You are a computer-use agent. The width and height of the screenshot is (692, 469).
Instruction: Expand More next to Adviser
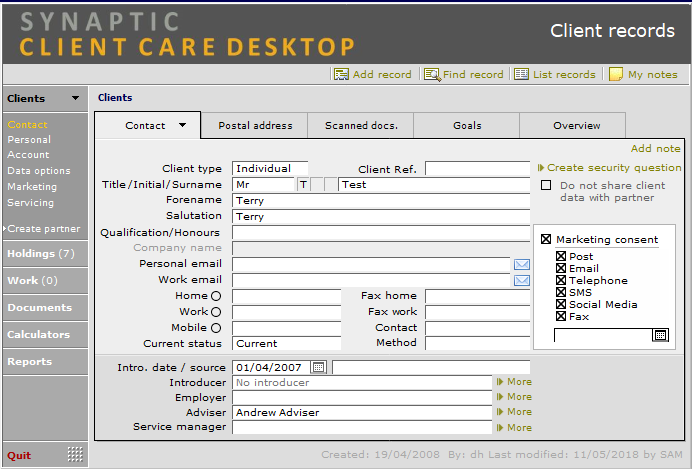[514, 412]
